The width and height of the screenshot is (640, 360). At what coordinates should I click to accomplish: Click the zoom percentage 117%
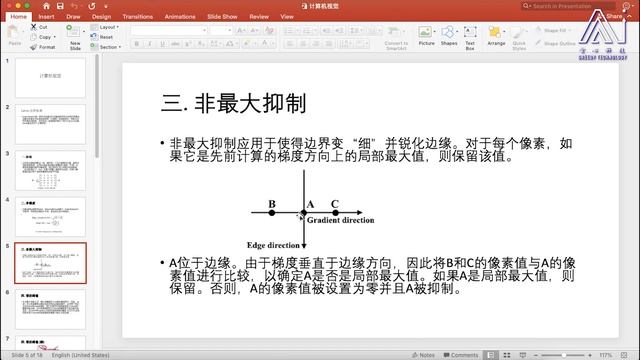(x=606, y=355)
